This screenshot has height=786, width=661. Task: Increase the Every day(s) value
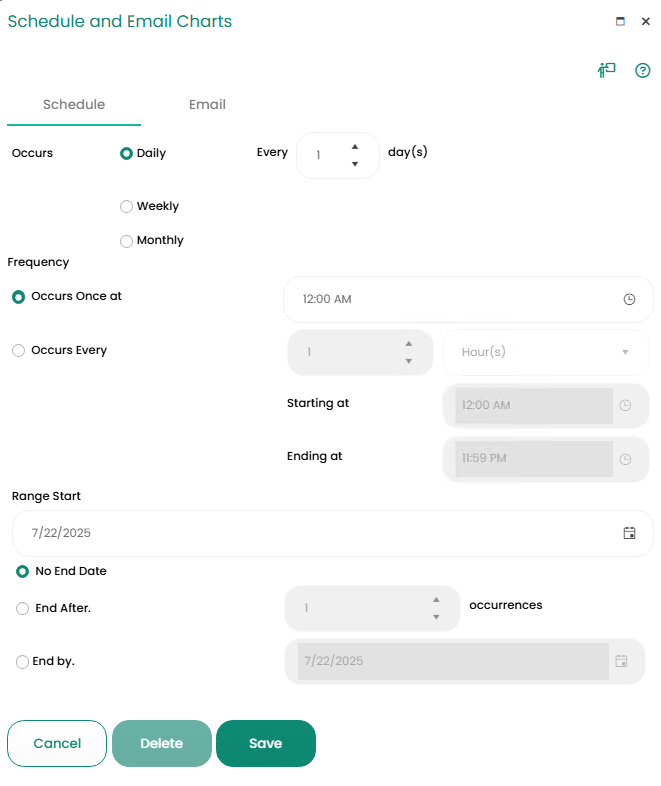tap(355, 146)
